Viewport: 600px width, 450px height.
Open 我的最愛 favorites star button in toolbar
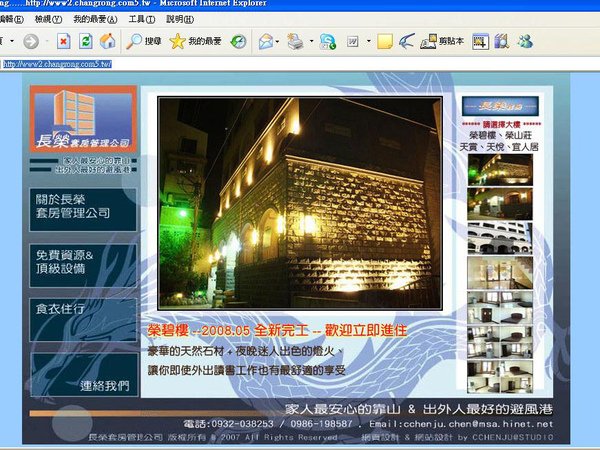pyautogui.click(x=195, y=41)
